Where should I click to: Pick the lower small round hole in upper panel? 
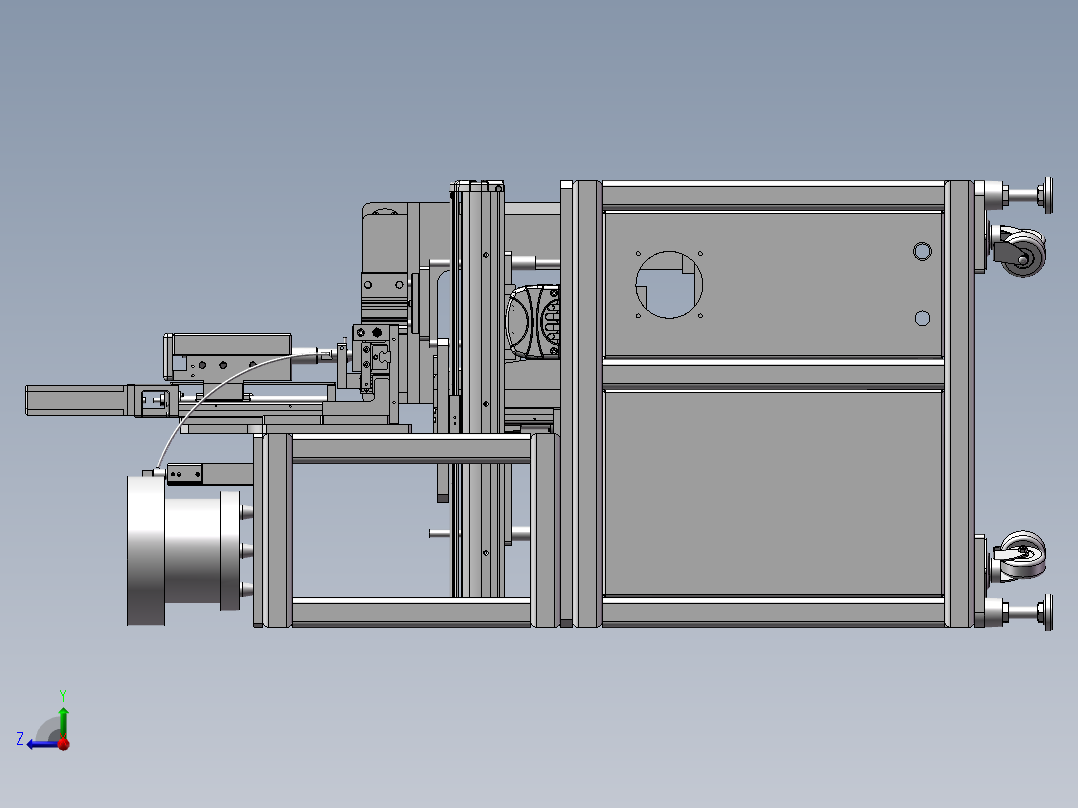click(922, 318)
